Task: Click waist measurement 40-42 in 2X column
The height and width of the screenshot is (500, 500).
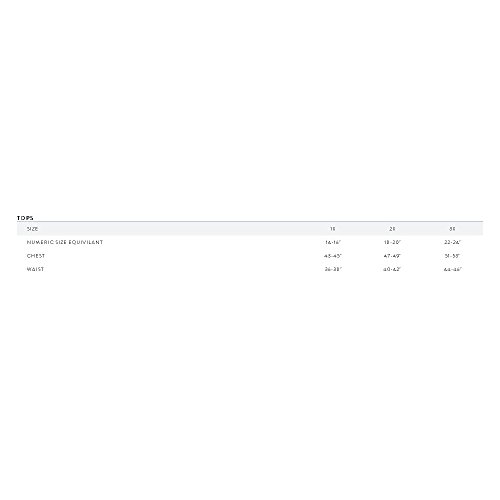Action: click(x=392, y=269)
